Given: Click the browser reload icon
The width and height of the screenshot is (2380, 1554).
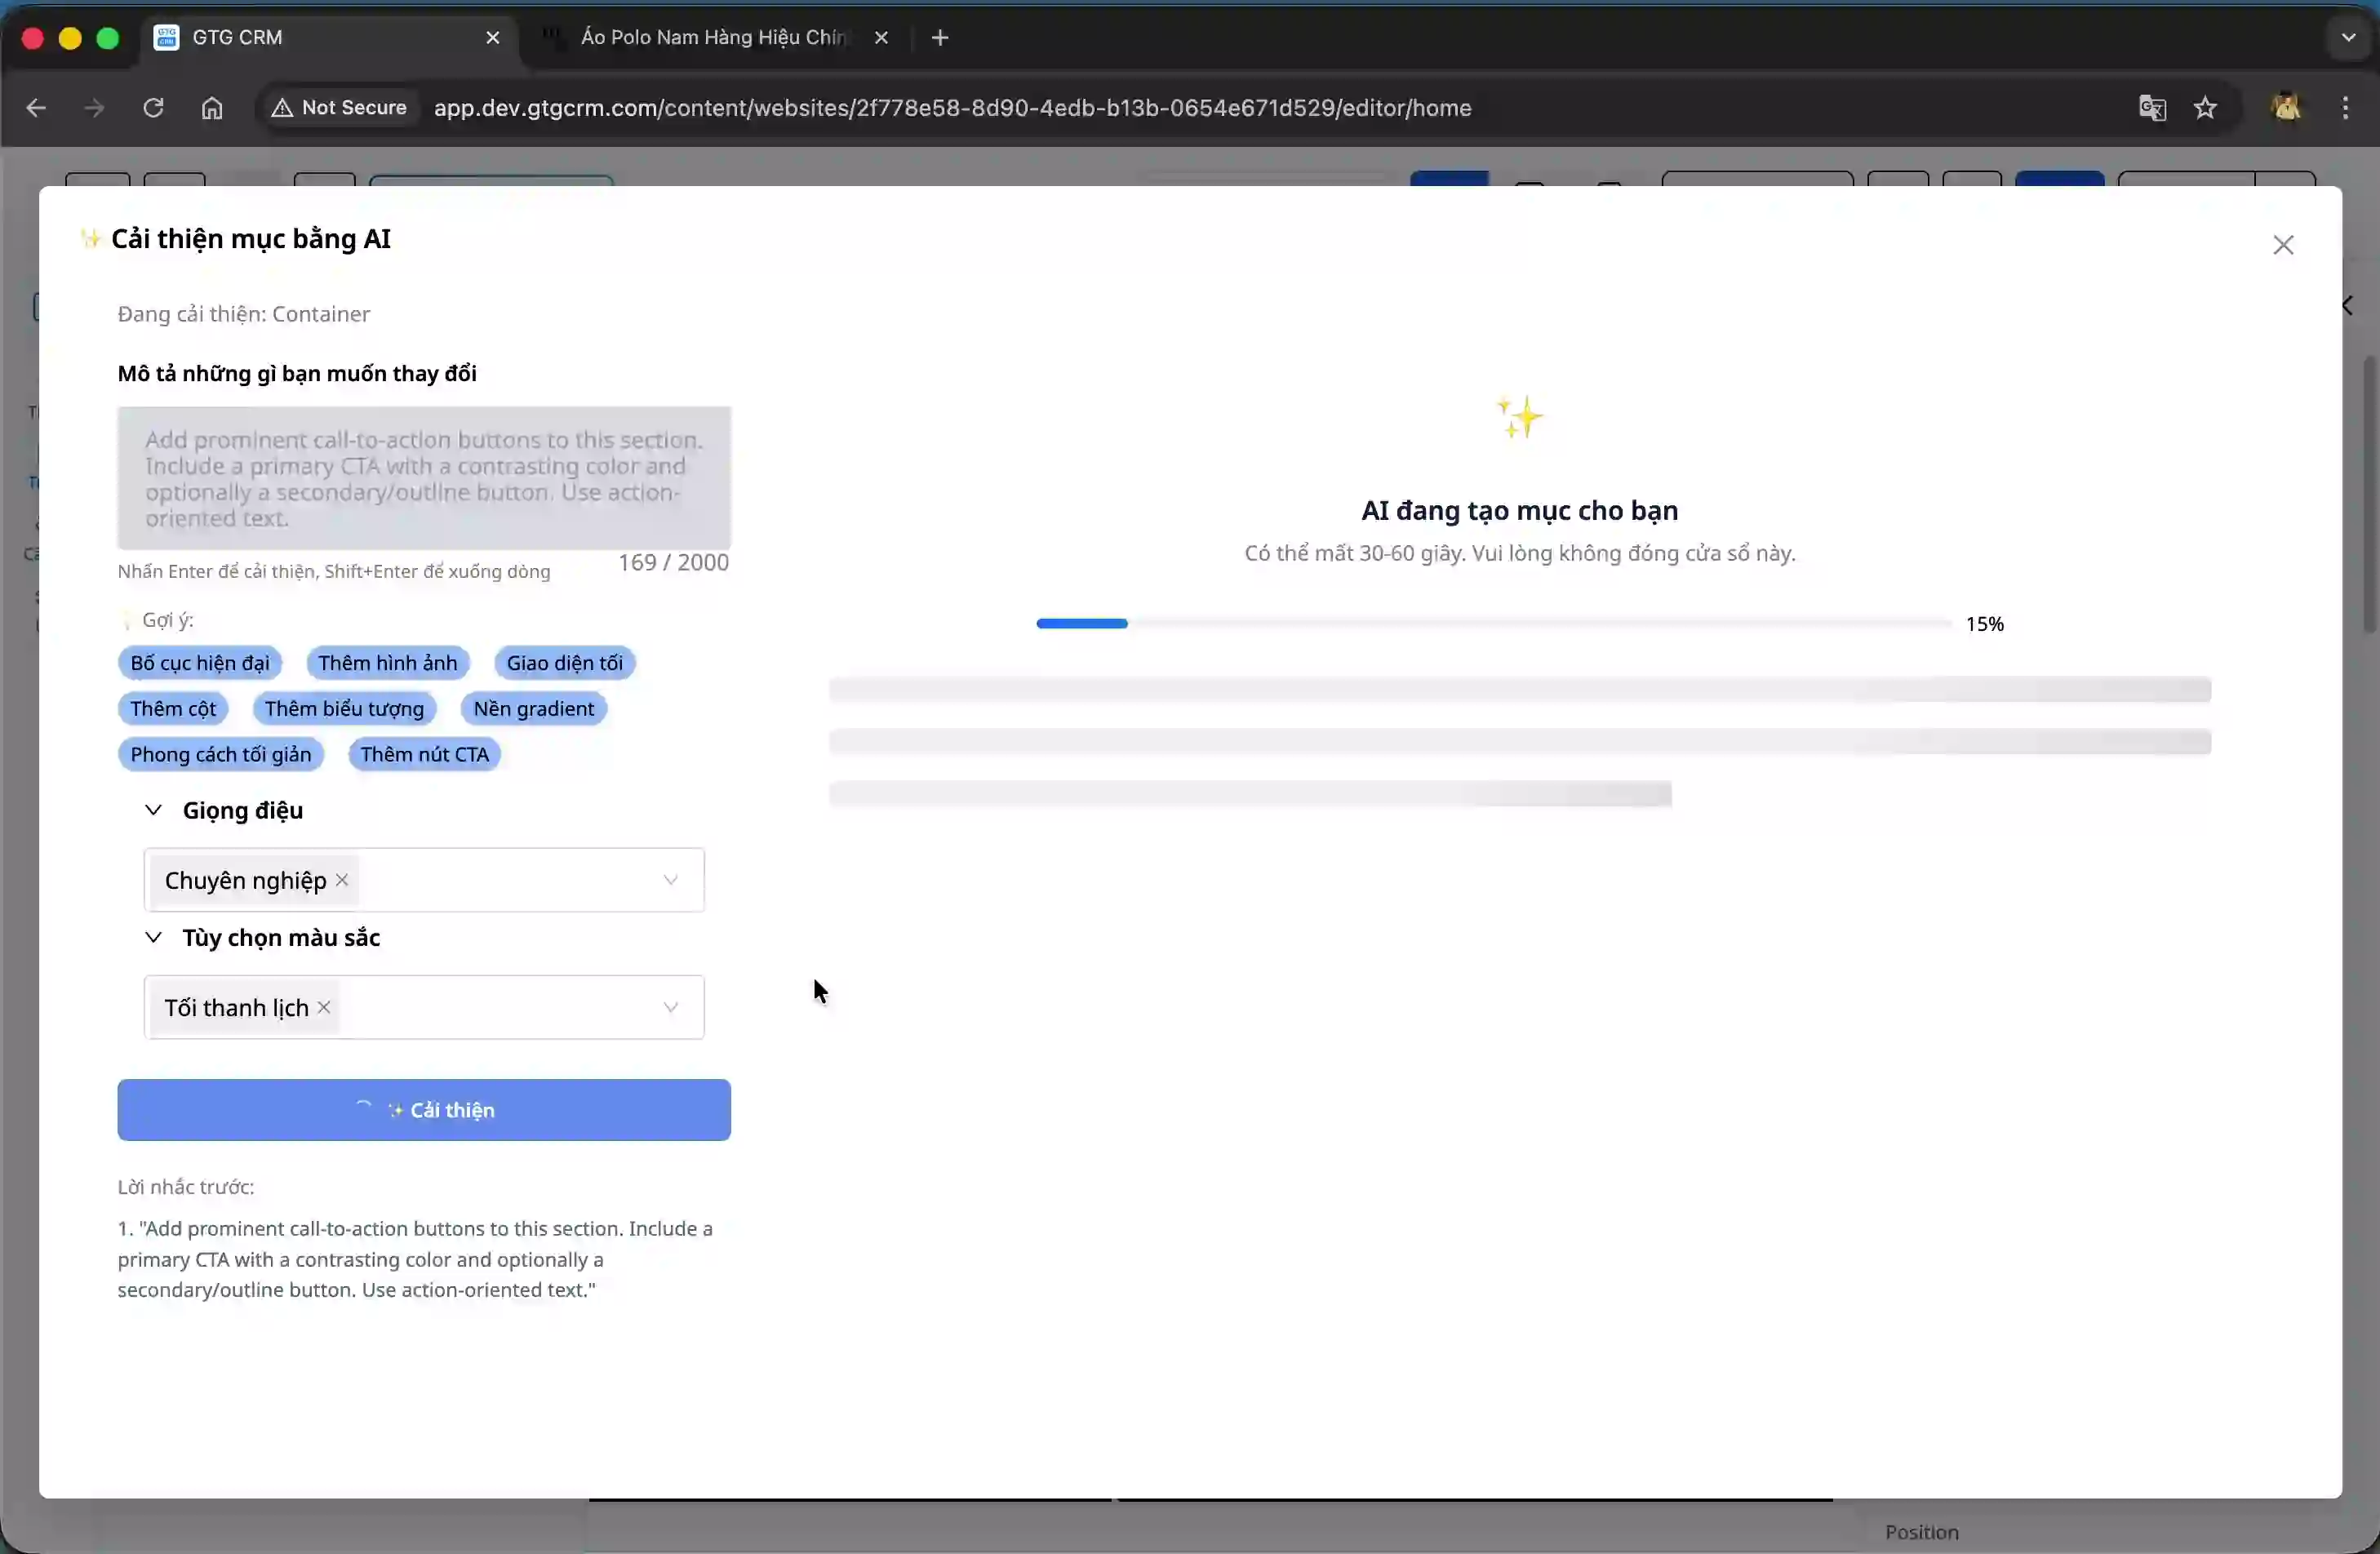Looking at the screenshot, I should tap(153, 108).
